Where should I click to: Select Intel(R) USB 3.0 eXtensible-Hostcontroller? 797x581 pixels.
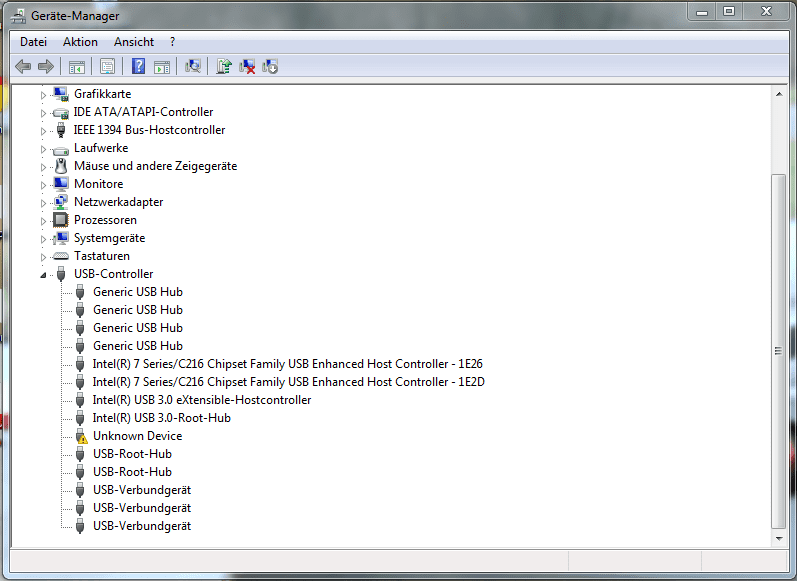[x=202, y=400]
